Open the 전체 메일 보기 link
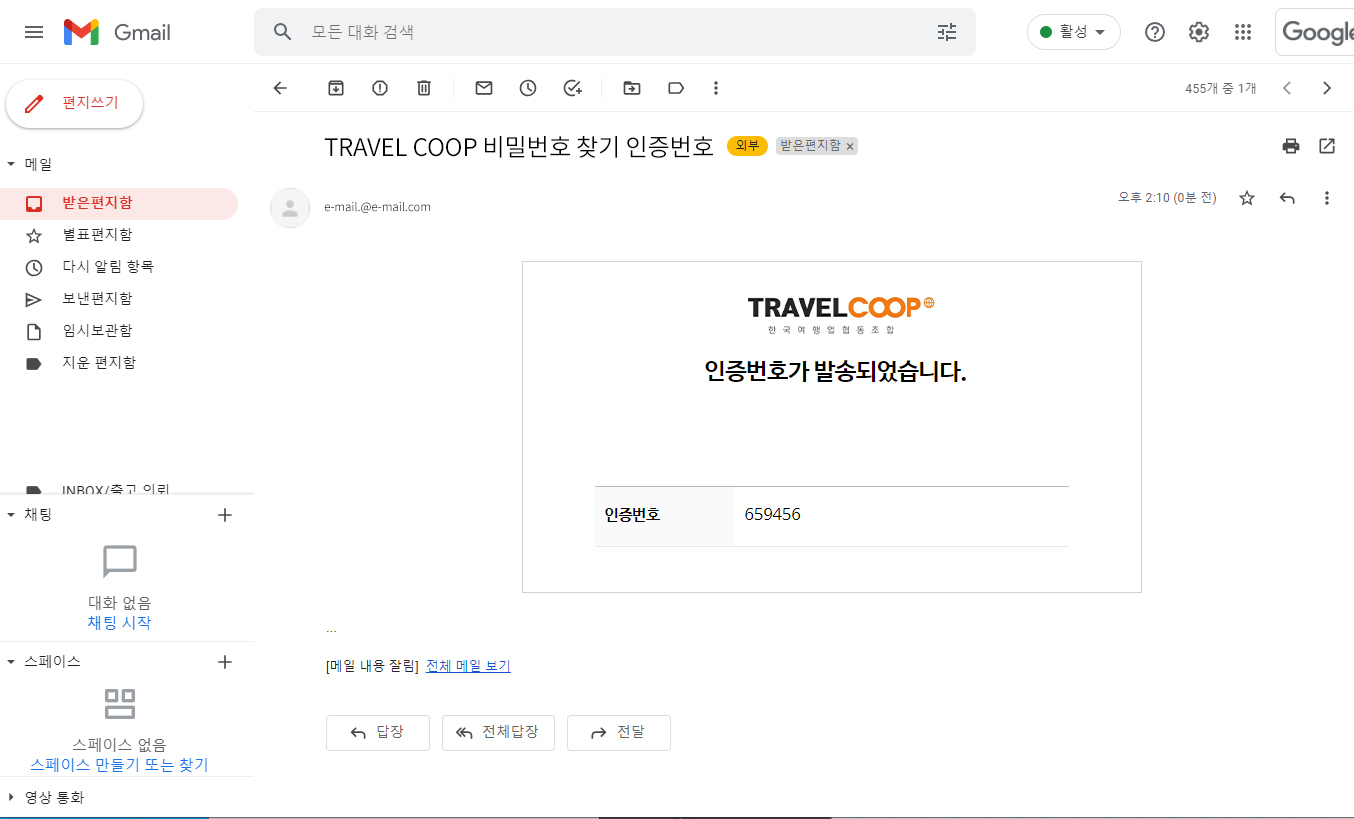1354x819 pixels. click(468, 666)
